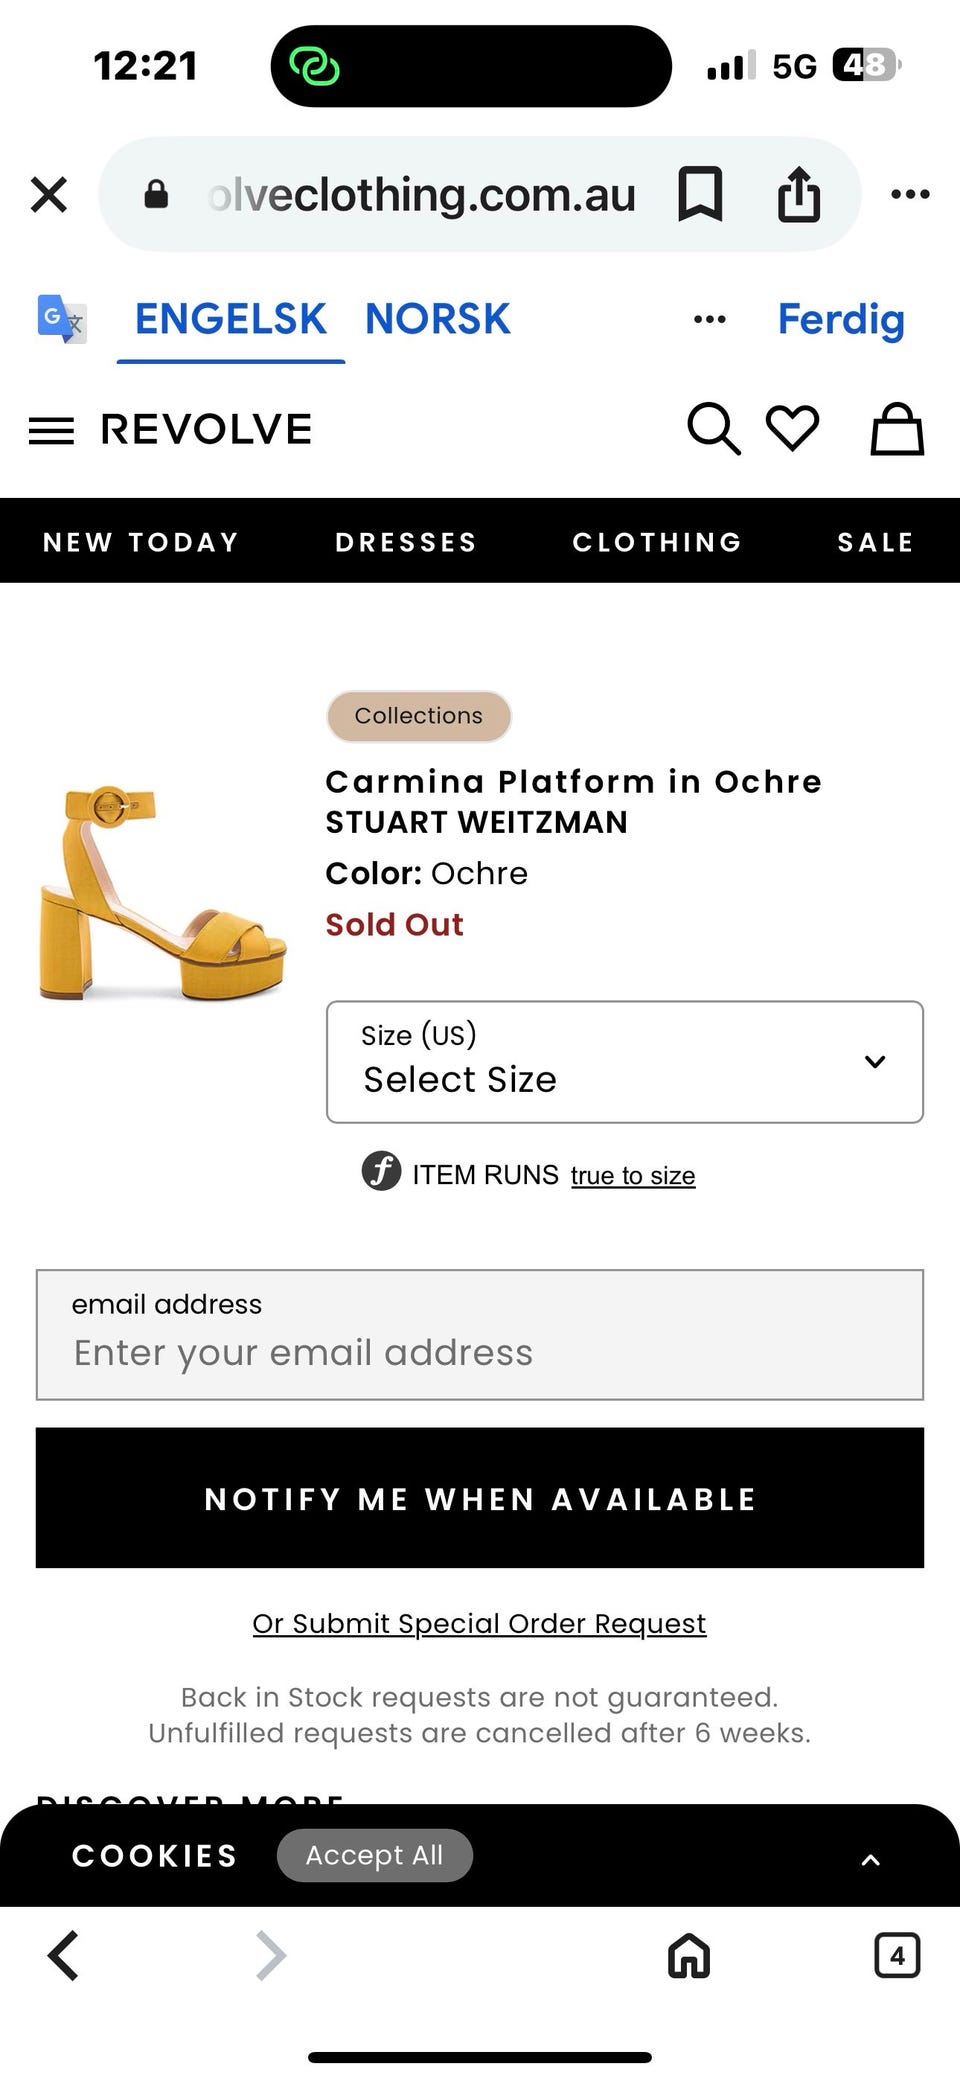Show the open tabs counter
The image size is (960, 2081).
pos(897,1955)
